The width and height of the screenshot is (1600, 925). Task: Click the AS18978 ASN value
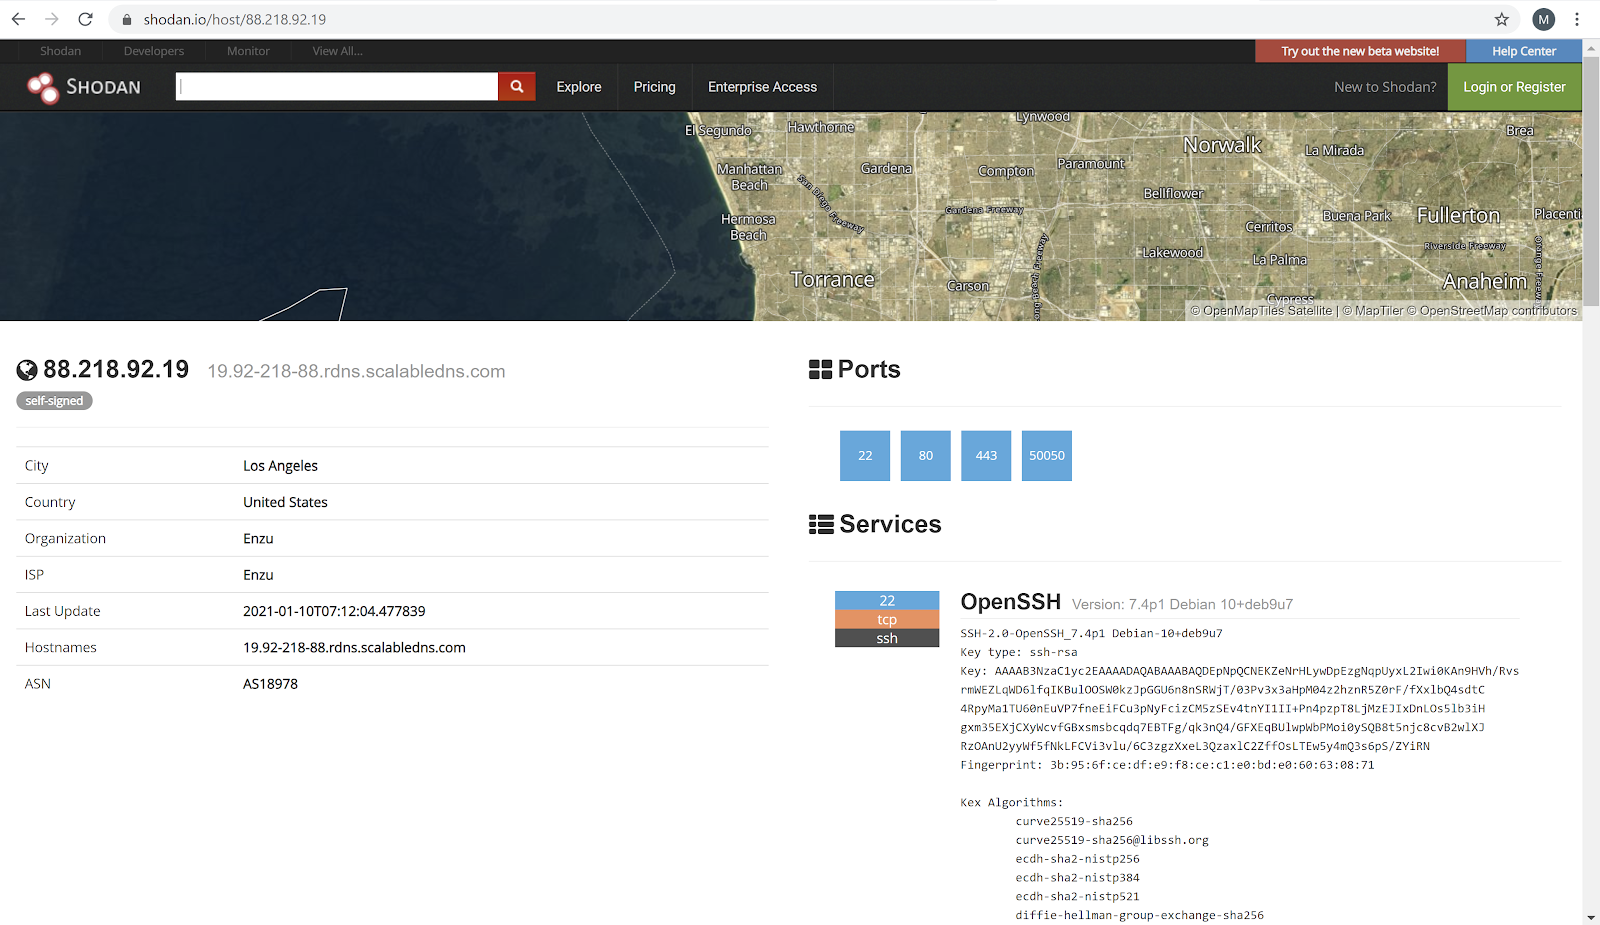[x=270, y=684]
